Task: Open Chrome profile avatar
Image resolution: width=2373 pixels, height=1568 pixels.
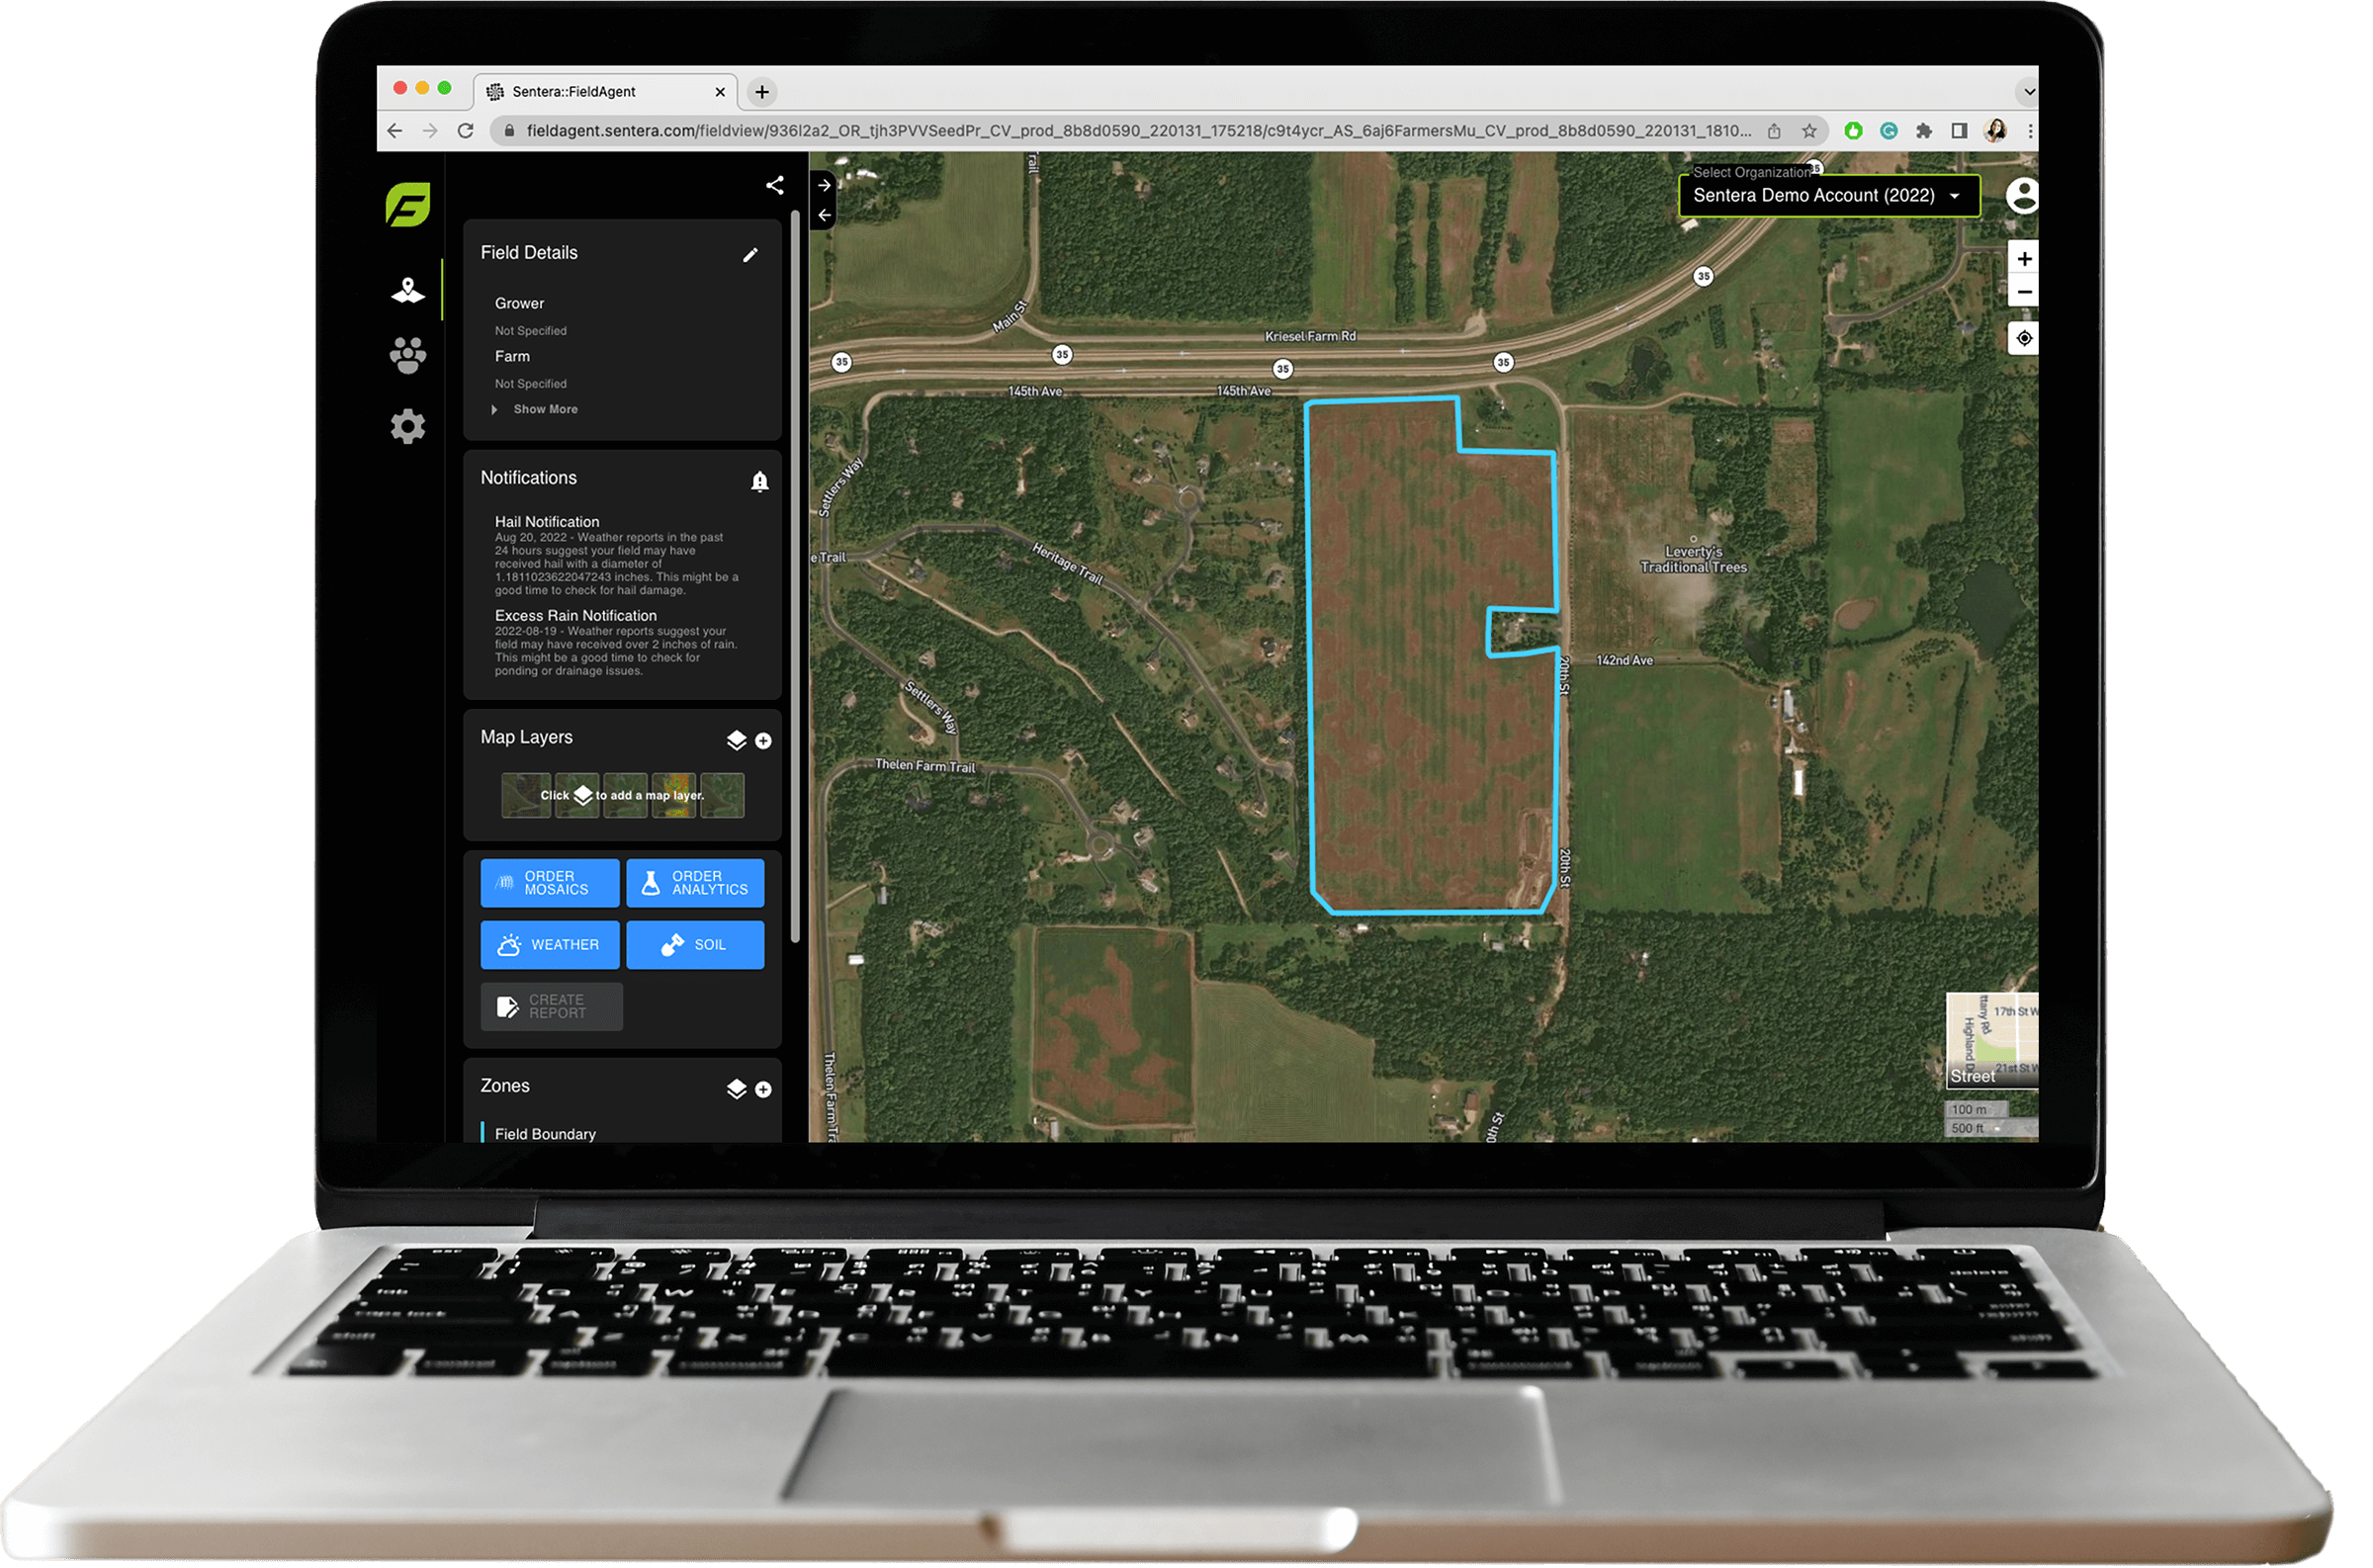Action: click(x=1996, y=131)
